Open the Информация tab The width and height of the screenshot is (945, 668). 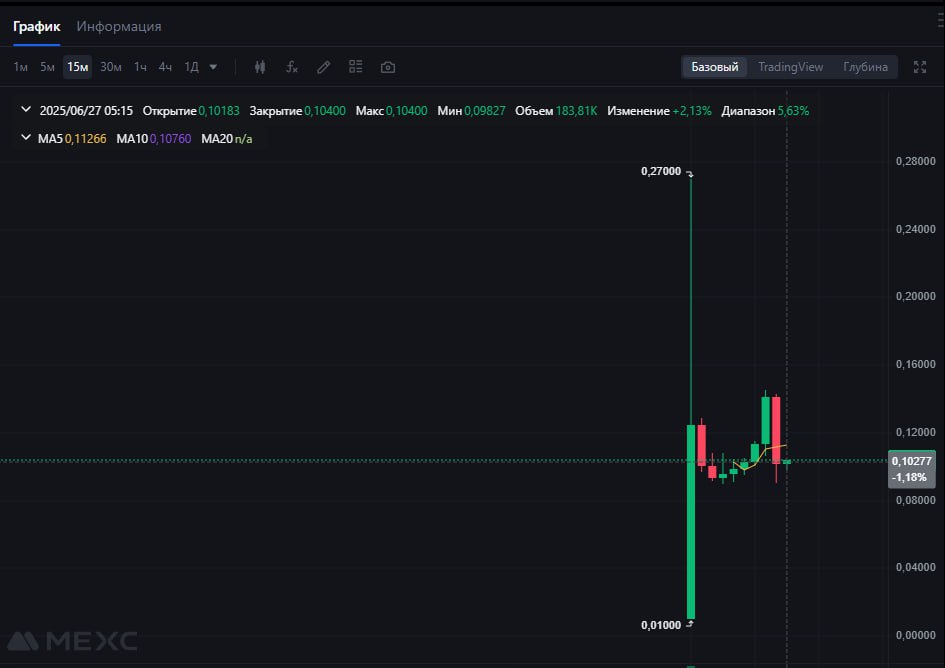[x=119, y=27]
